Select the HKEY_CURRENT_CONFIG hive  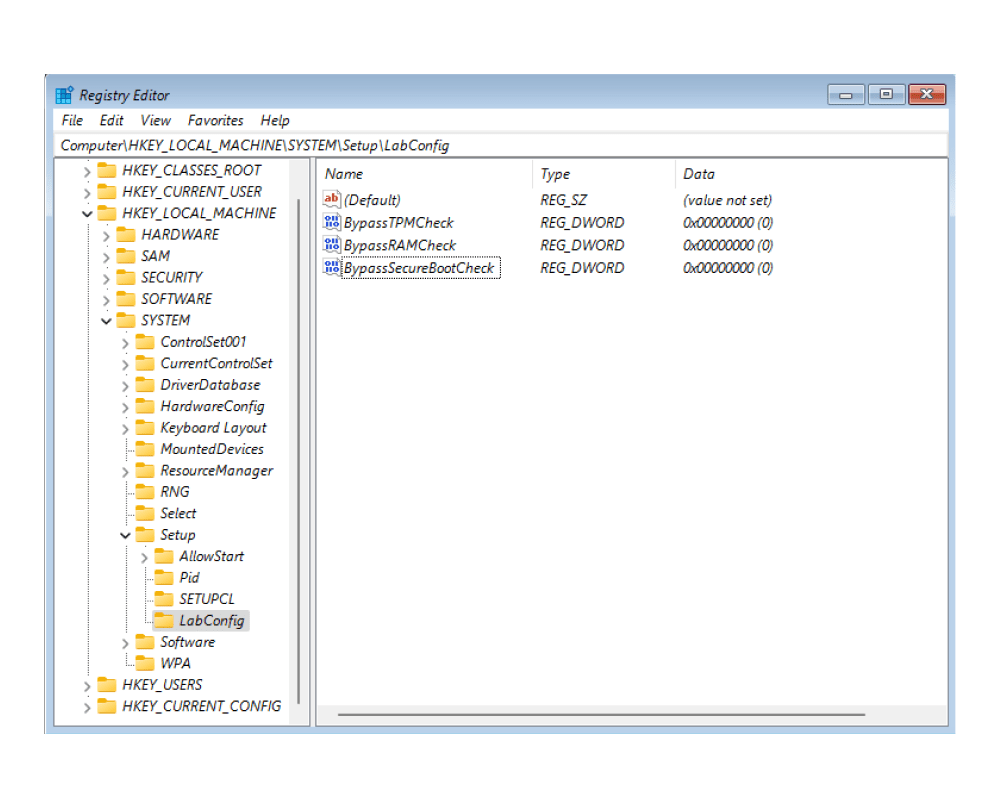202,706
